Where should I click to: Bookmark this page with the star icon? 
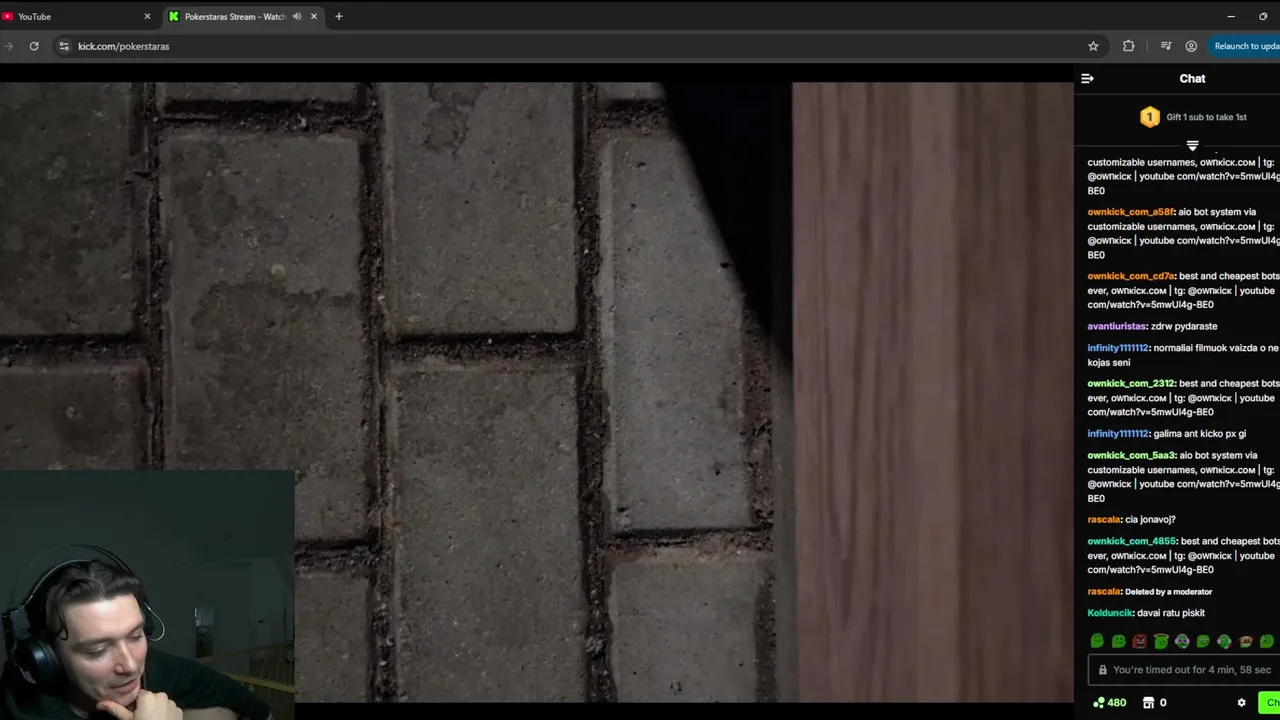(1093, 46)
